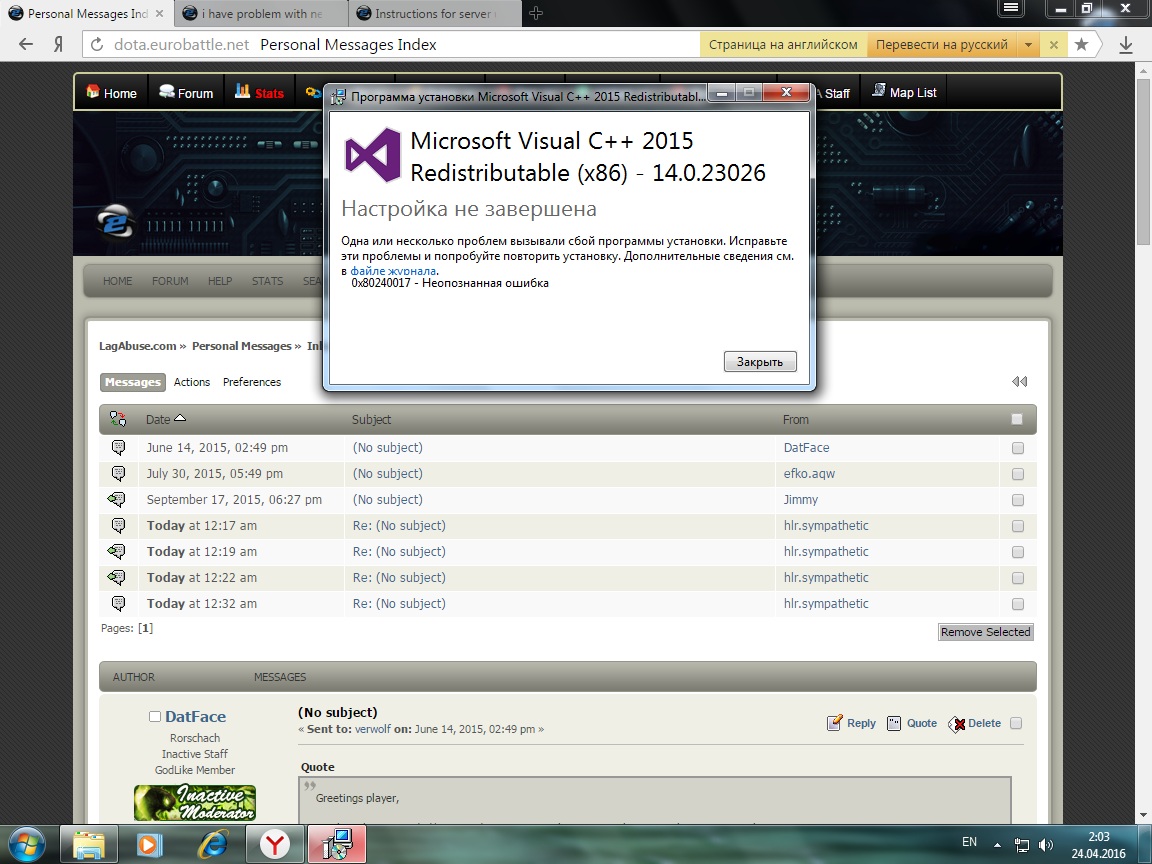Click verwolf recipient link
Screen dimensions: 1152x864
click(371, 730)
